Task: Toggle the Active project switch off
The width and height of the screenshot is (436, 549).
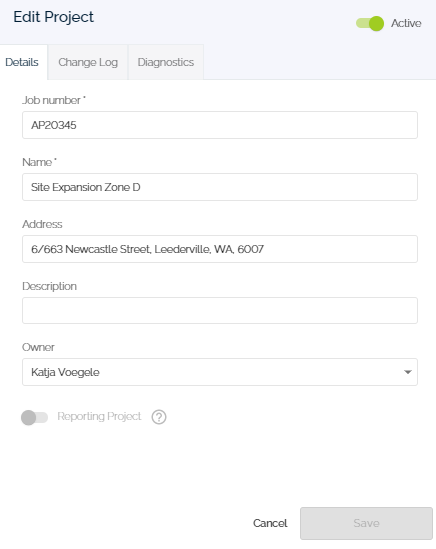Action: (x=370, y=23)
